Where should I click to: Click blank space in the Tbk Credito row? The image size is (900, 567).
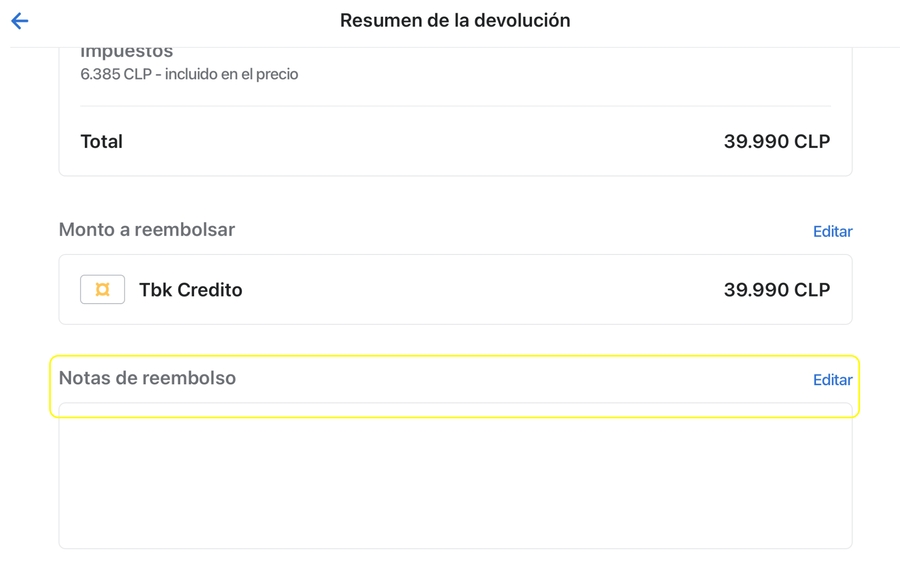point(480,290)
